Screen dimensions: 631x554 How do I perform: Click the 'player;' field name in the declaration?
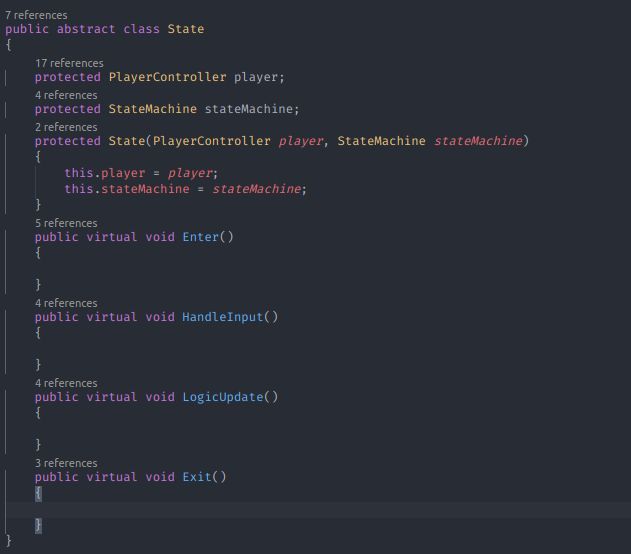pos(259,77)
